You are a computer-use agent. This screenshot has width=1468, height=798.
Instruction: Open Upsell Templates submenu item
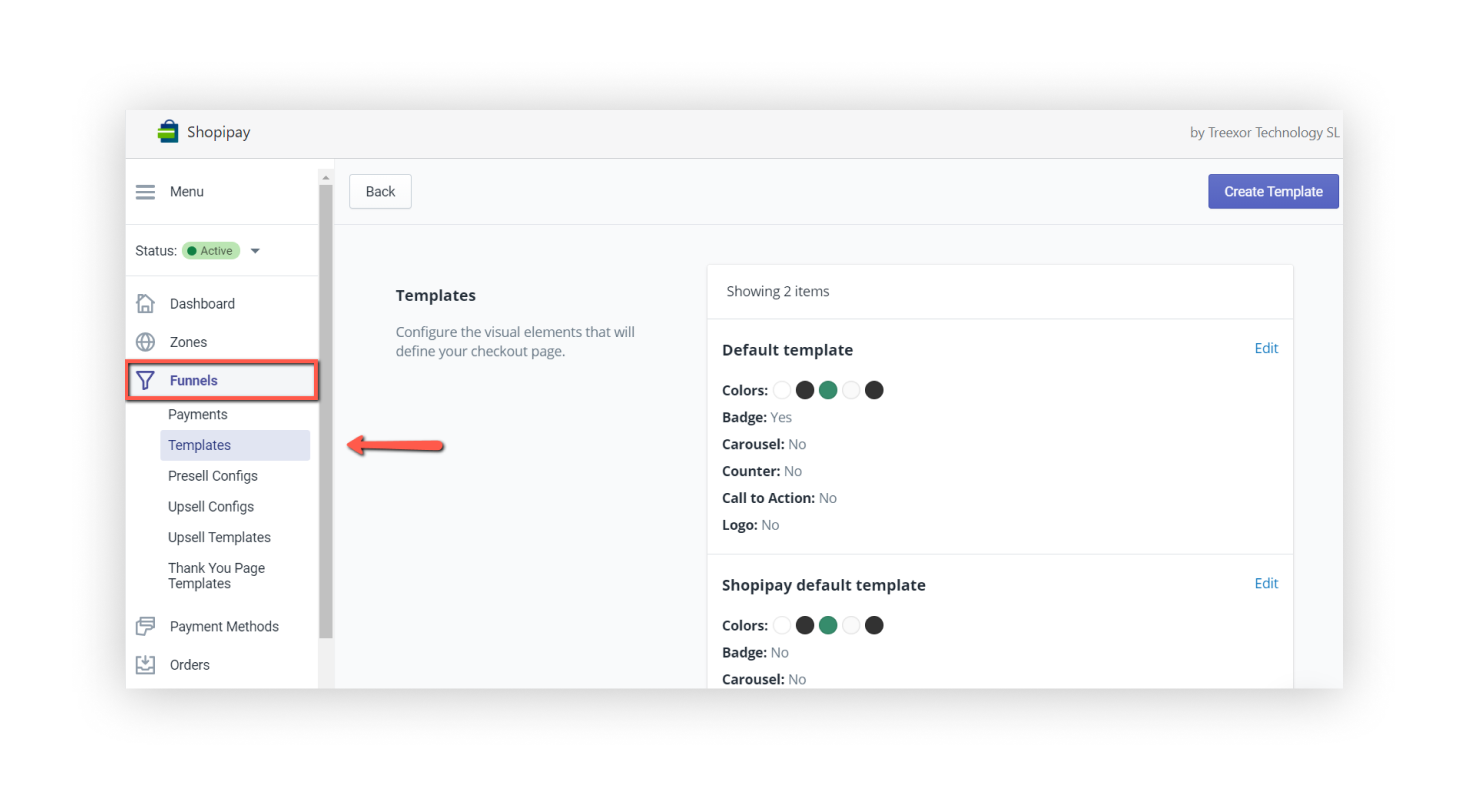coord(219,537)
